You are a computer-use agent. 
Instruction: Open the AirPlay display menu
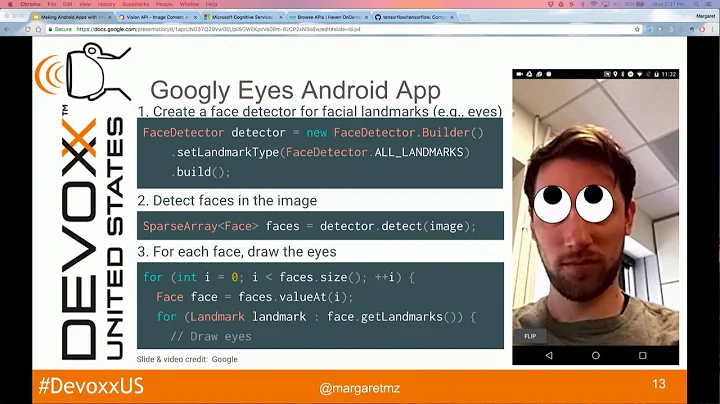click(x=606, y=4)
